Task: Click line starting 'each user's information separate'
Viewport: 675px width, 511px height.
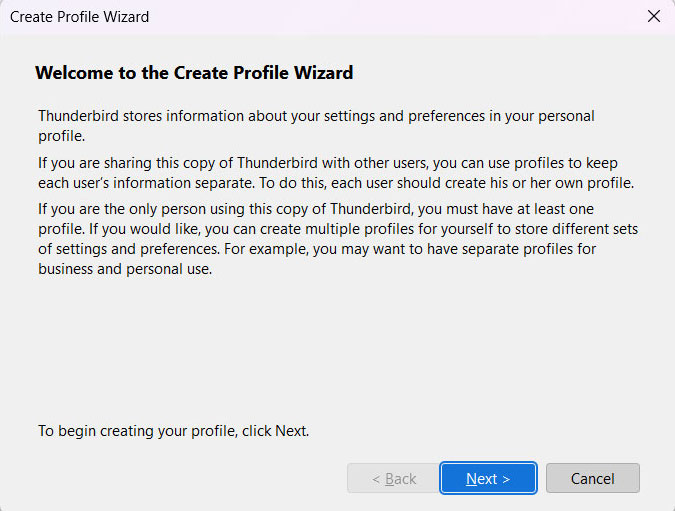Action: click(x=336, y=183)
